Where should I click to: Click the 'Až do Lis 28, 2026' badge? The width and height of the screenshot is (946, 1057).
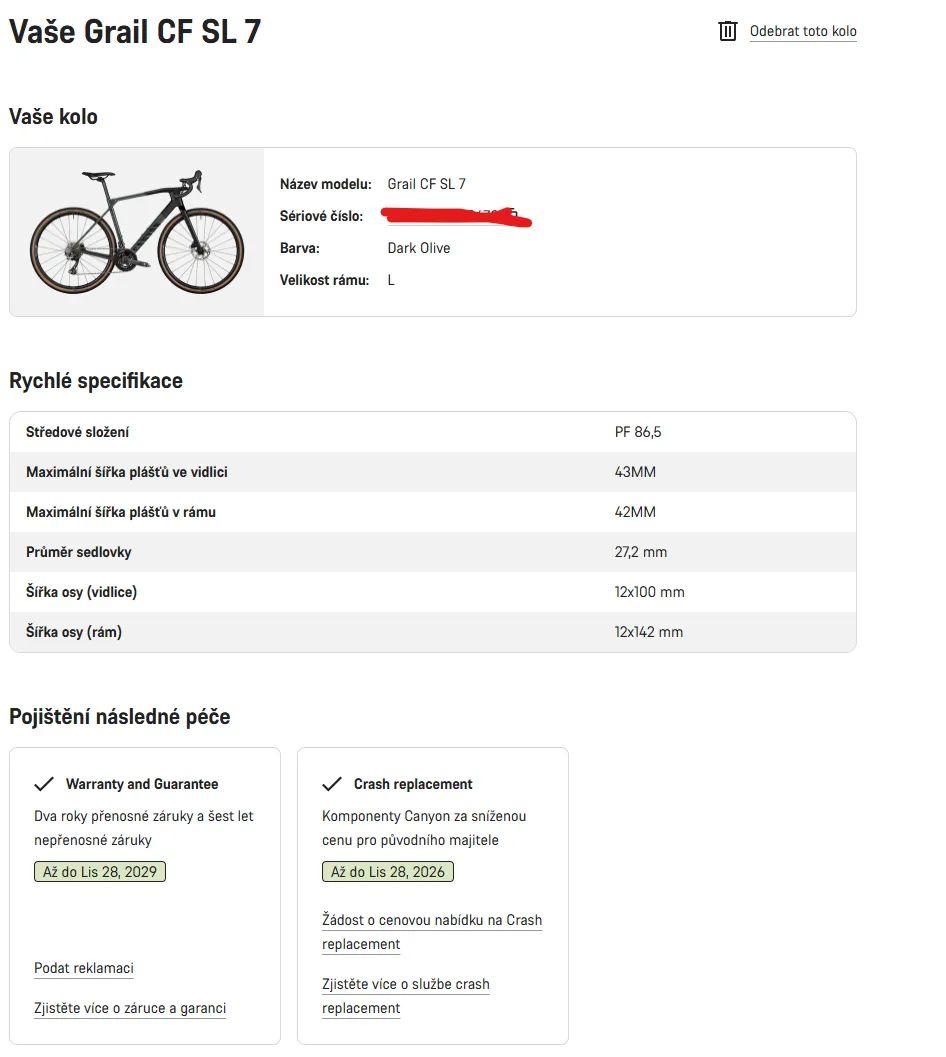[388, 872]
